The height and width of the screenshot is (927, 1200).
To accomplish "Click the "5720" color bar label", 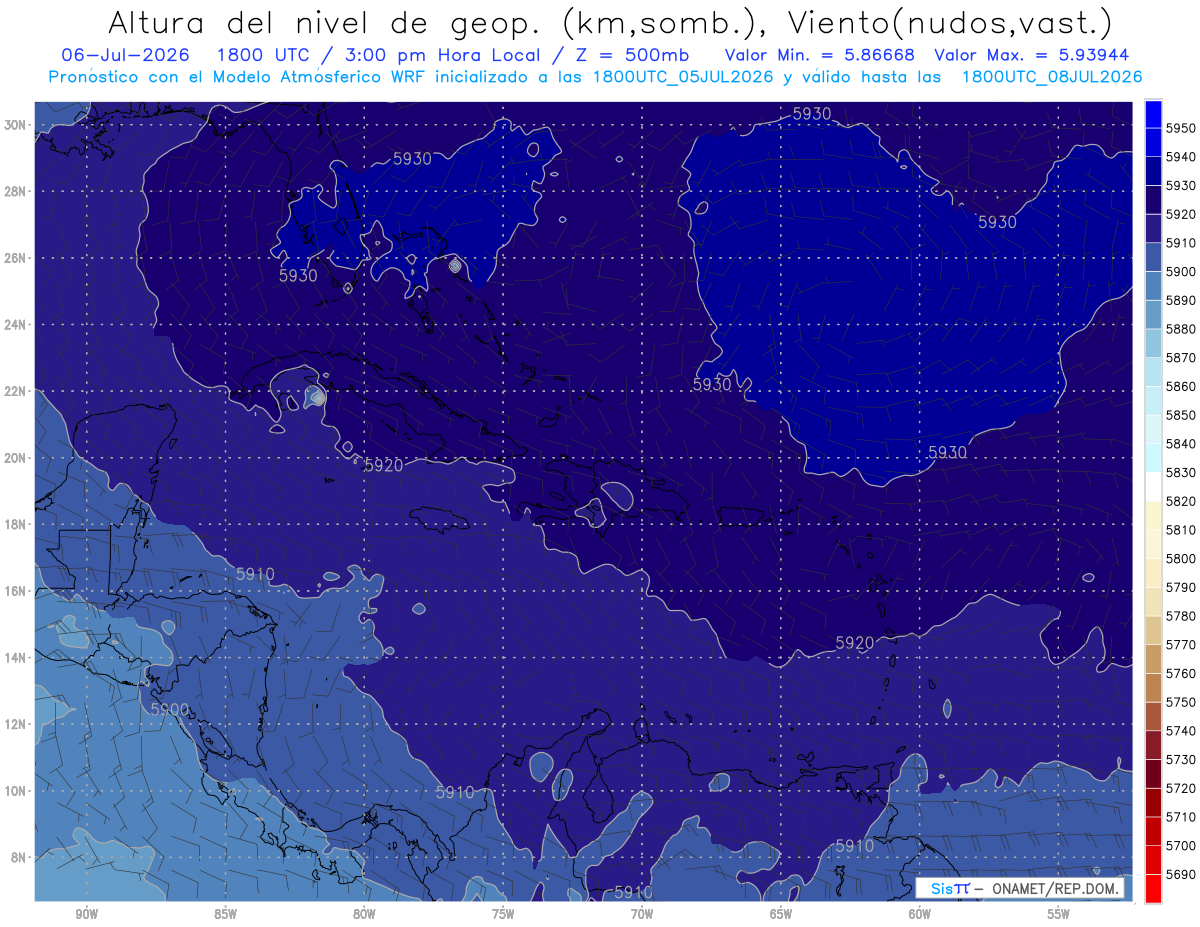I will pyautogui.click(x=1180, y=788).
